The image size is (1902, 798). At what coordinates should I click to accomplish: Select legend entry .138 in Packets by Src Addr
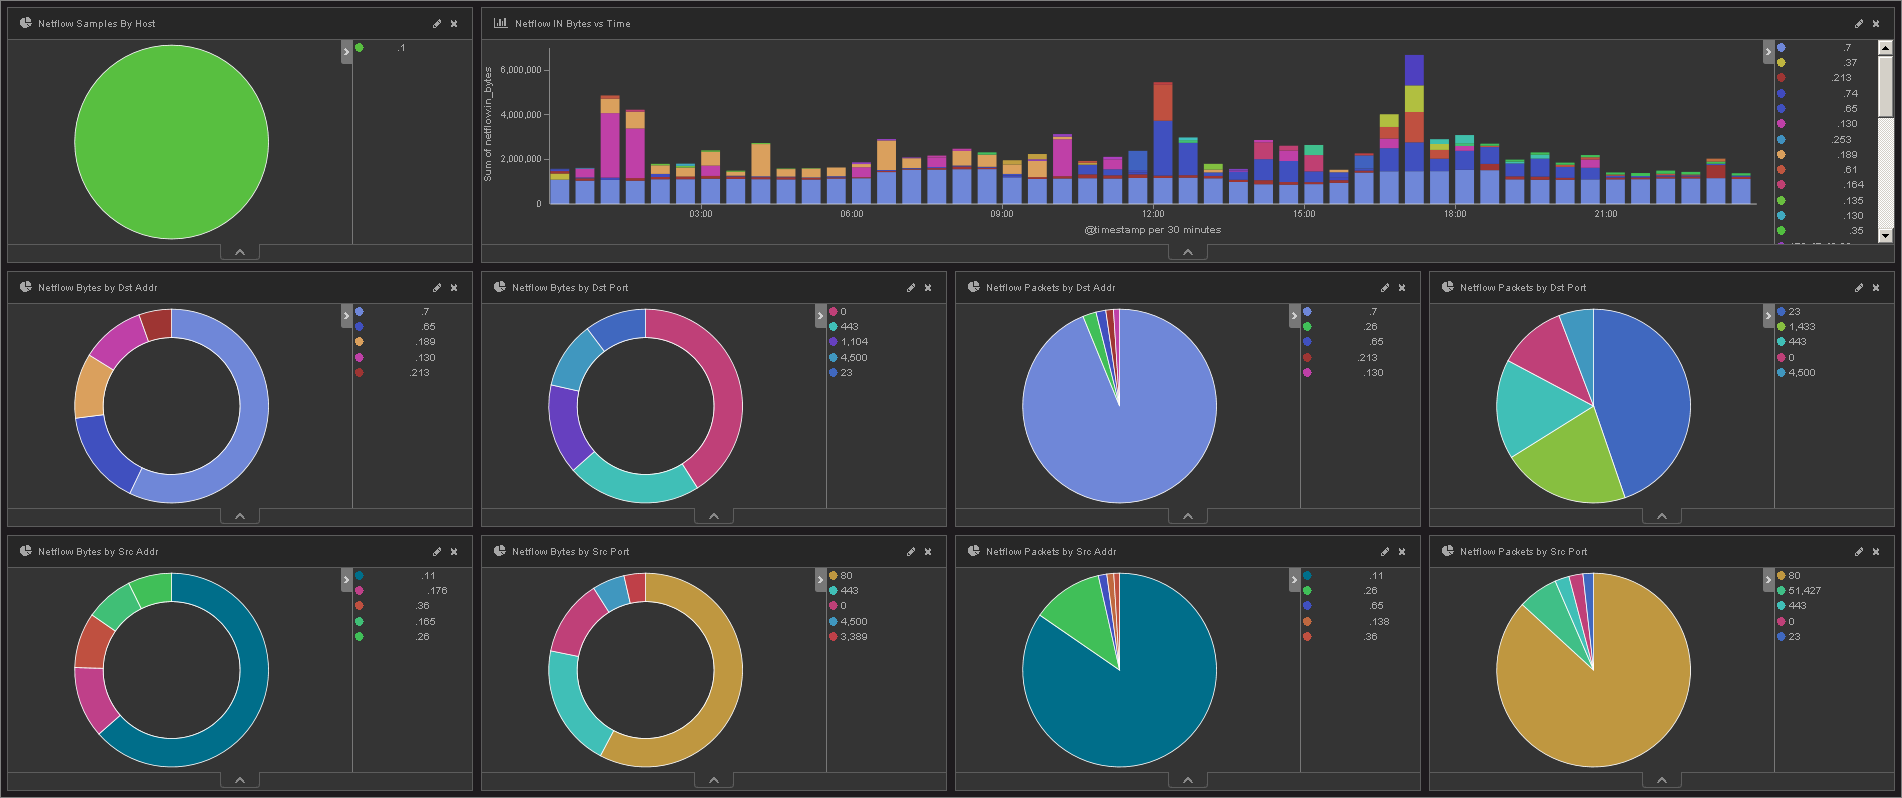coord(1380,622)
